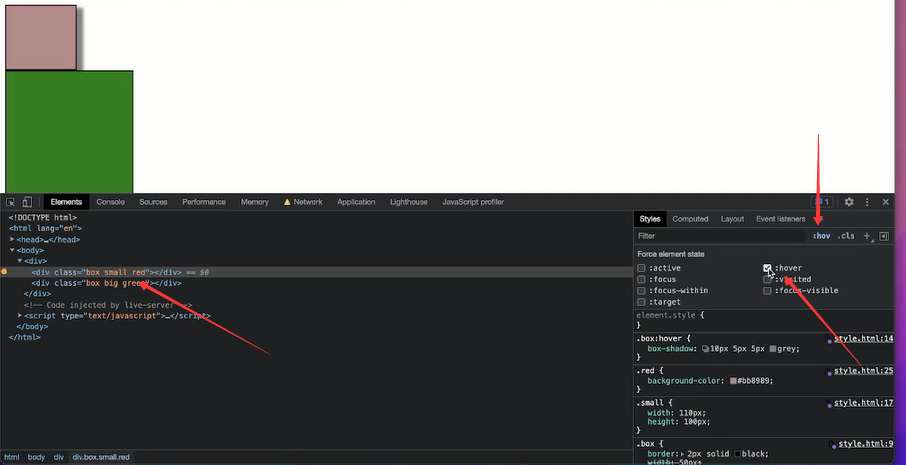The width and height of the screenshot is (906, 465).
Task: Open DevTools settings gear
Action: [849, 202]
